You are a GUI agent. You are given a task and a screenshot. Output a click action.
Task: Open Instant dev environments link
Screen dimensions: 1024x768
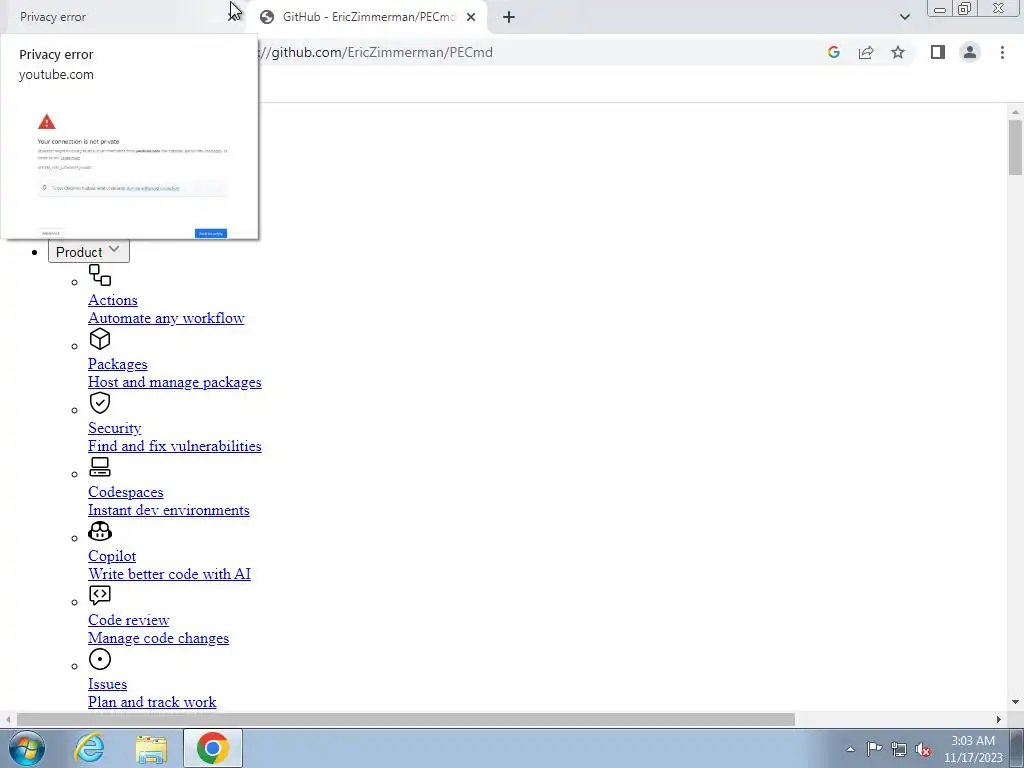click(x=168, y=510)
